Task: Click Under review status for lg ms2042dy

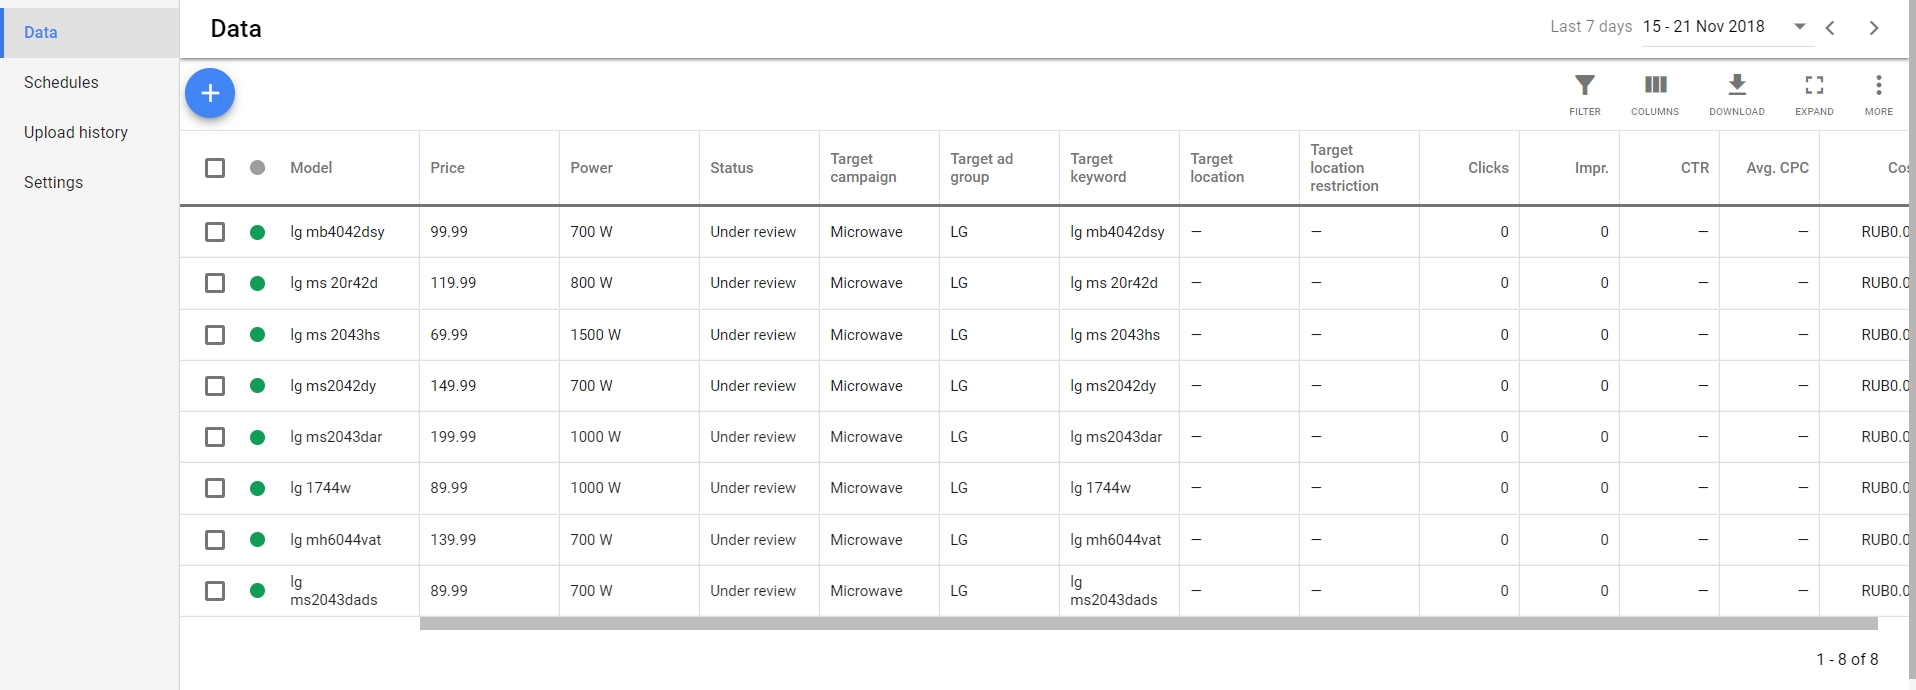Action: (753, 386)
